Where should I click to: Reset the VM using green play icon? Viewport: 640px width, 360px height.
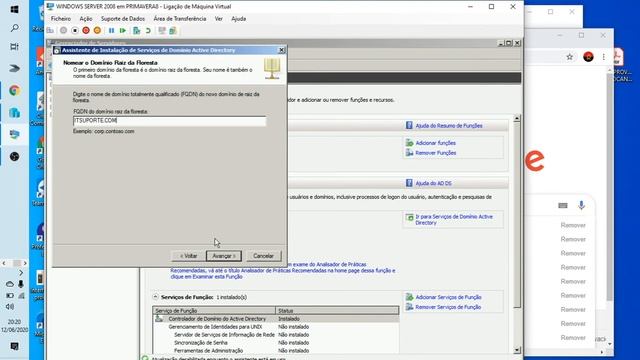coord(122,31)
